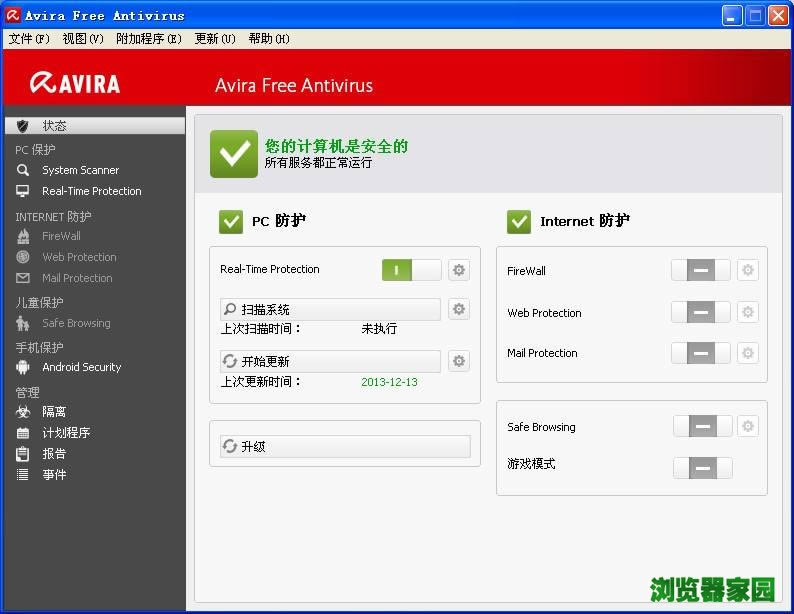Click the Avira icon in title bar
This screenshot has height=614, width=794.
click(x=13, y=15)
